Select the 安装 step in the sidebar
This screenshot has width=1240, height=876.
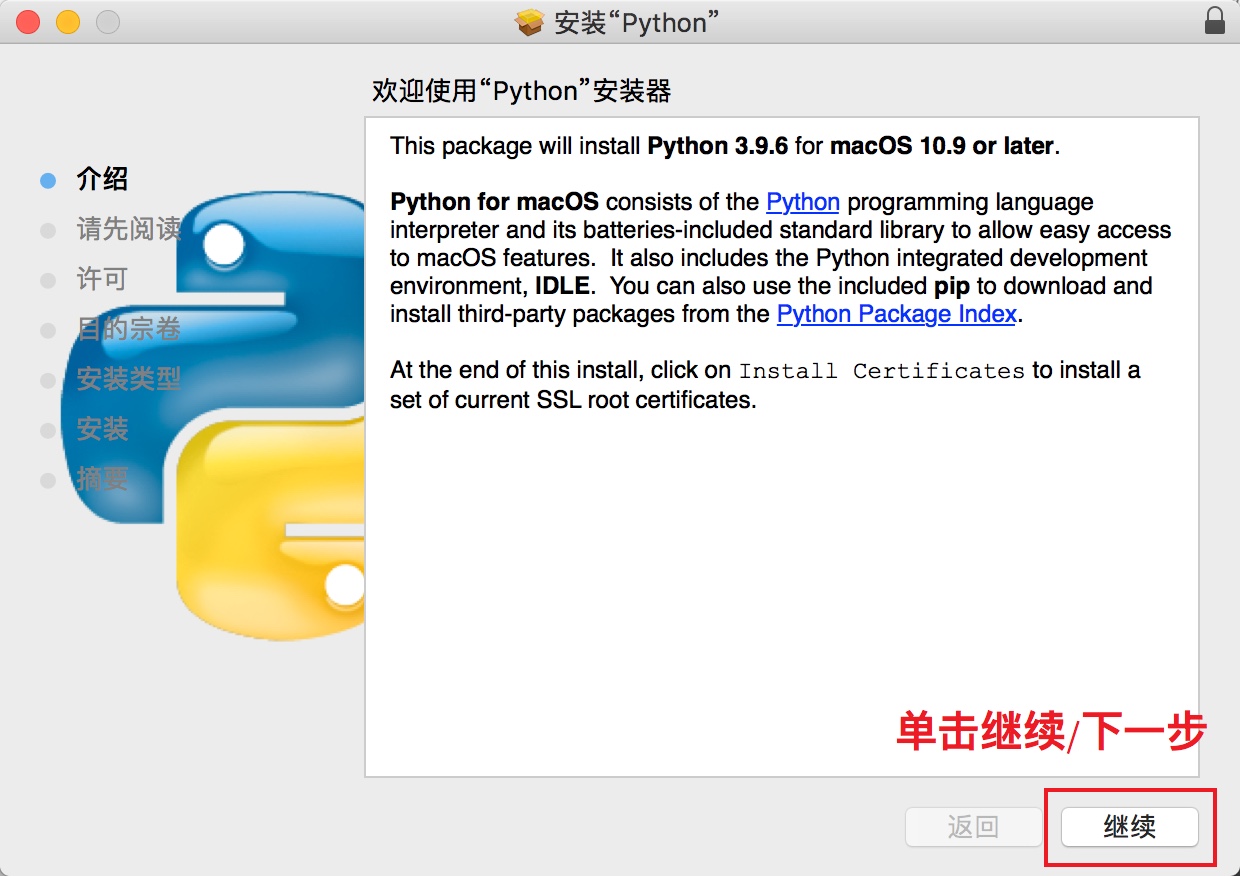pyautogui.click(x=102, y=429)
